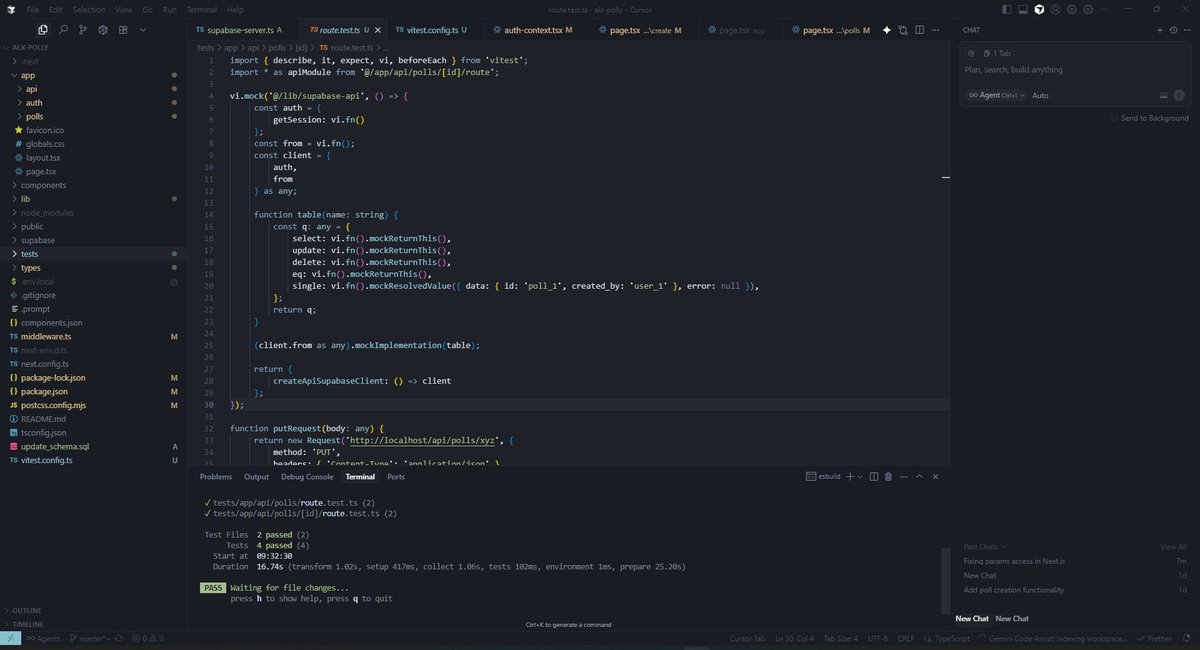Add a new terminal with plus icon
Image resolution: width=1200 pixels, height=650 pixels.
click(x=849, y=477)
